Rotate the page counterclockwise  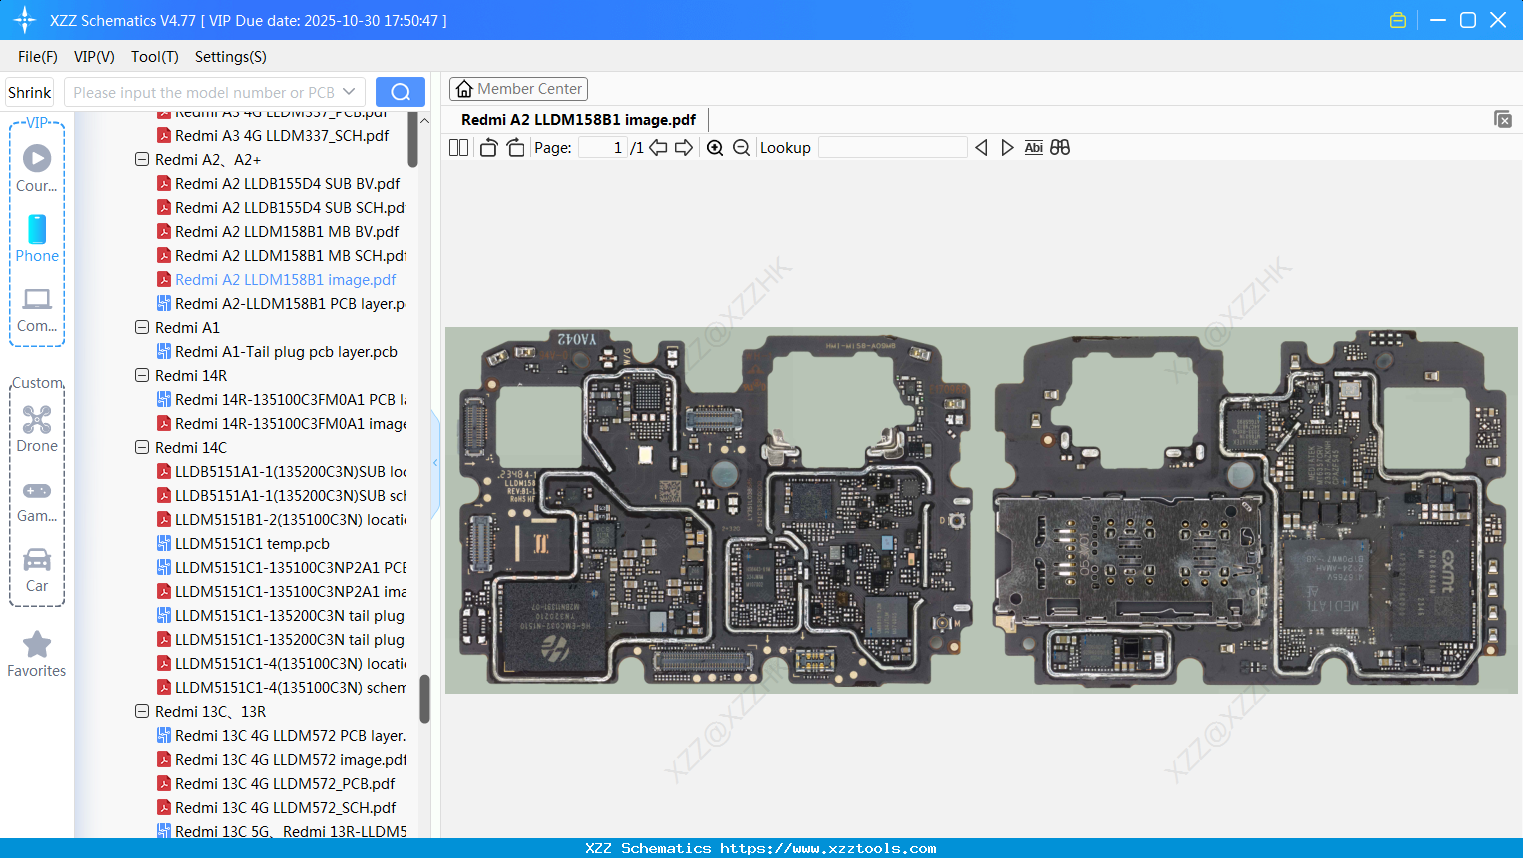point(488,148)
